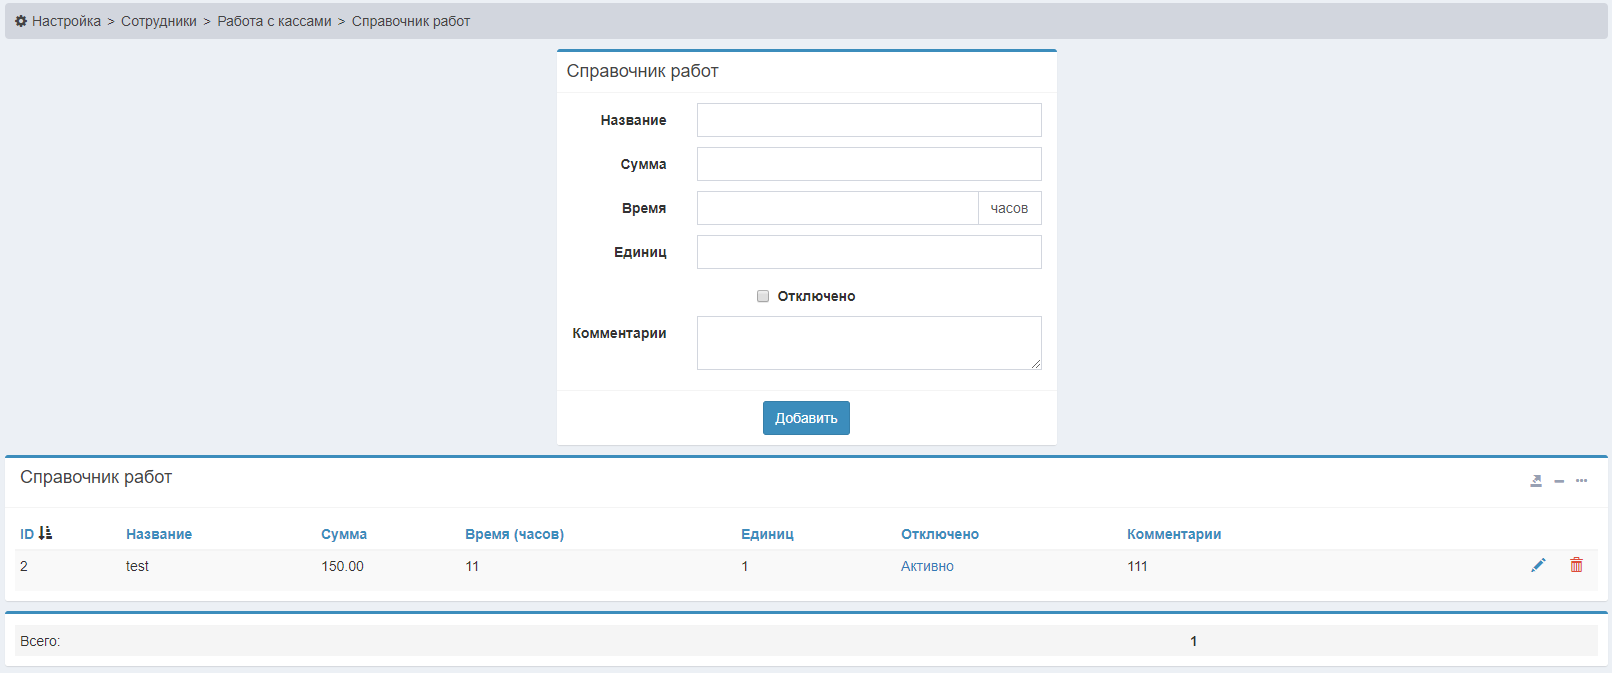Sort table by Название column
Screen dimensions: 1612x673
pyautogui.click(x=159, y=534)
